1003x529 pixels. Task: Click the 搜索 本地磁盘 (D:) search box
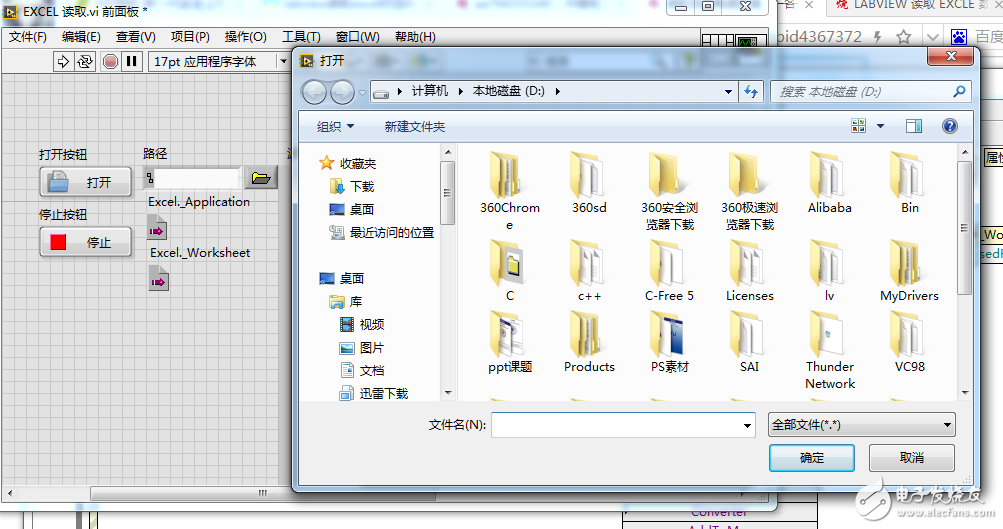click(871, 91)
